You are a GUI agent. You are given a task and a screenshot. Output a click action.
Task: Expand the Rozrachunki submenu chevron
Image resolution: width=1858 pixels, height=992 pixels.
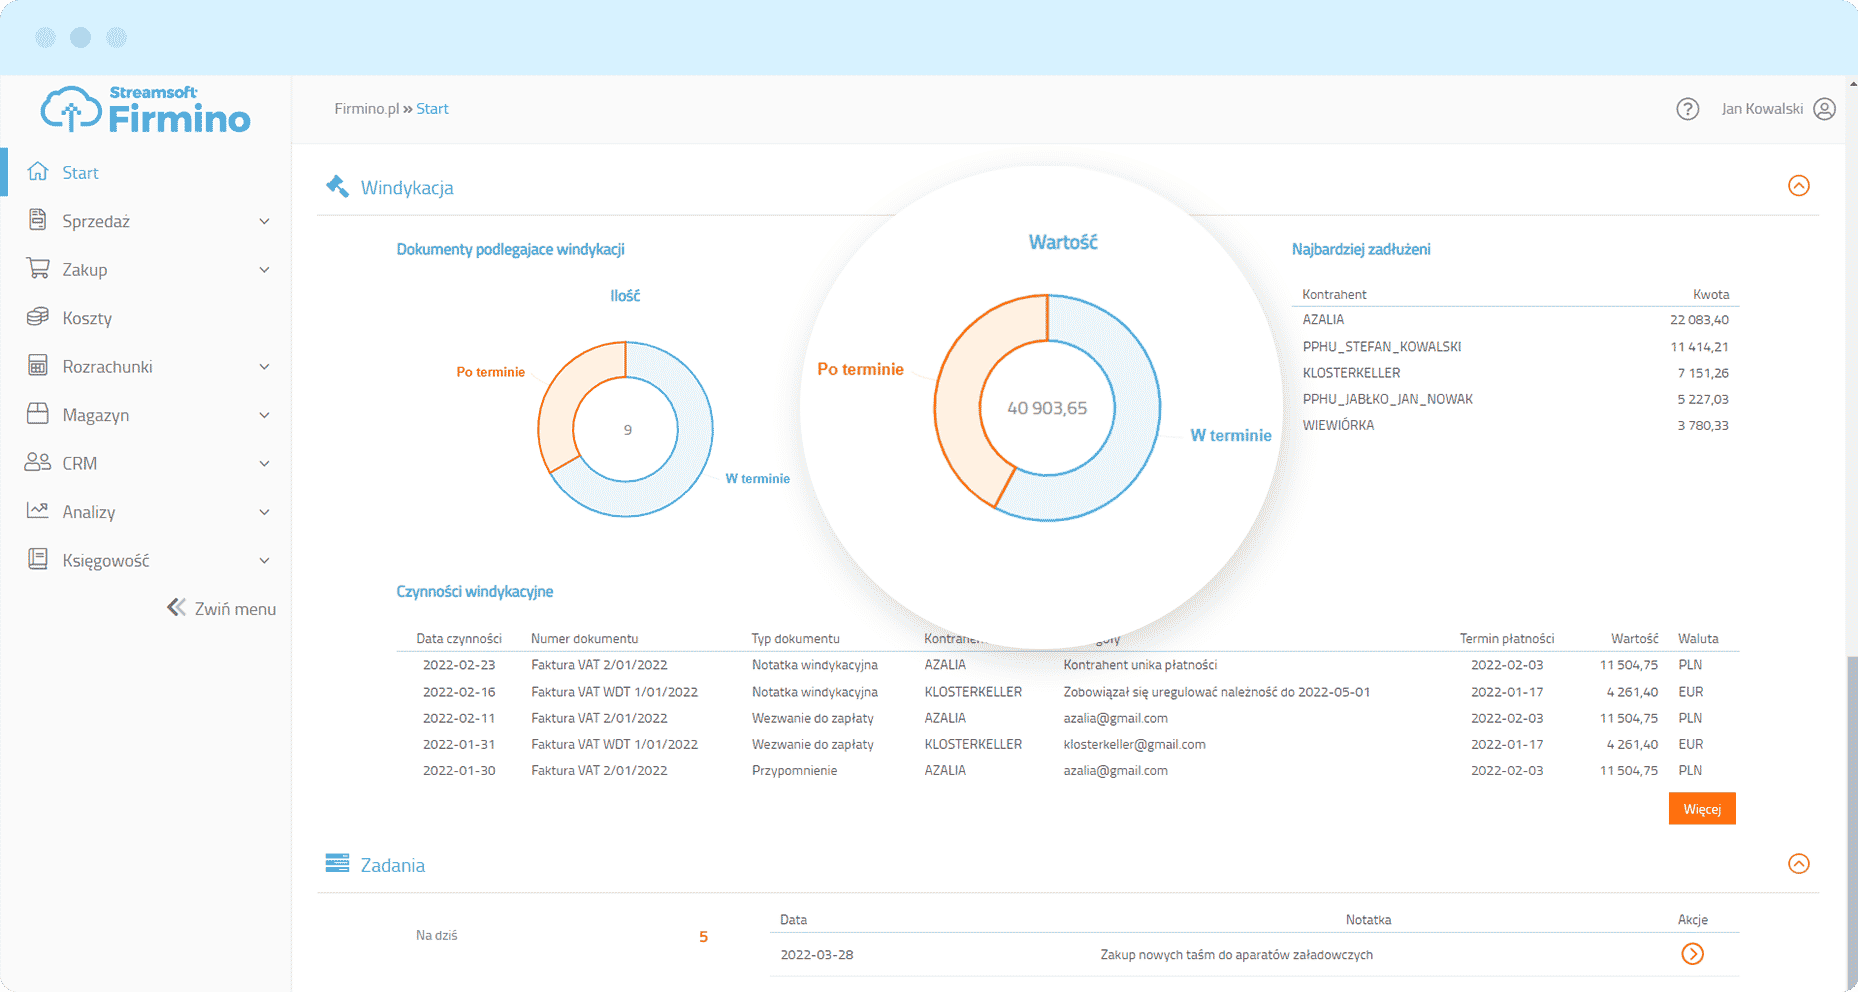pyautogui.click(x=265, y=367)
